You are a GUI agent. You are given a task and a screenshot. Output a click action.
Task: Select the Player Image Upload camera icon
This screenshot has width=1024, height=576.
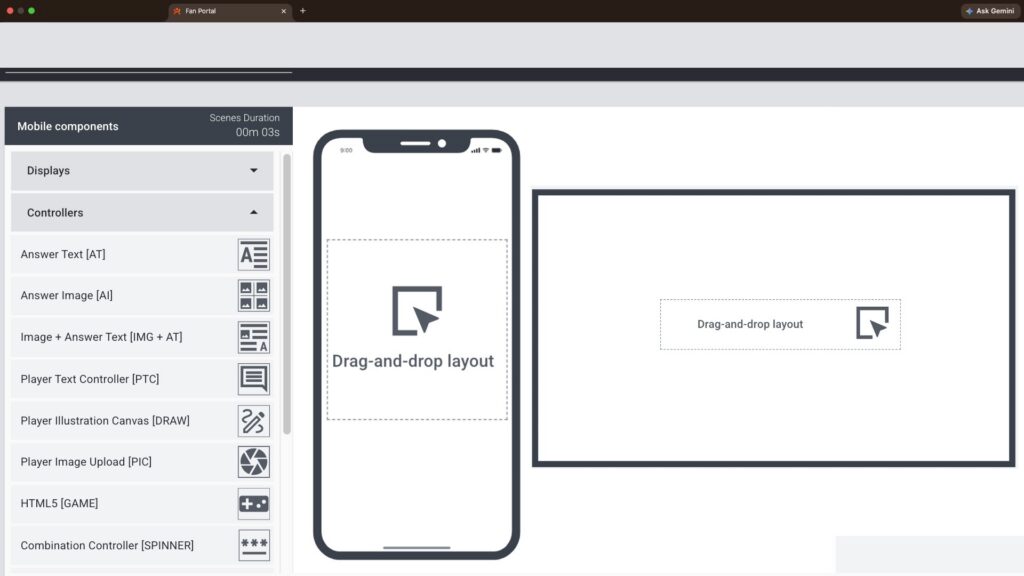pos(253,462)
